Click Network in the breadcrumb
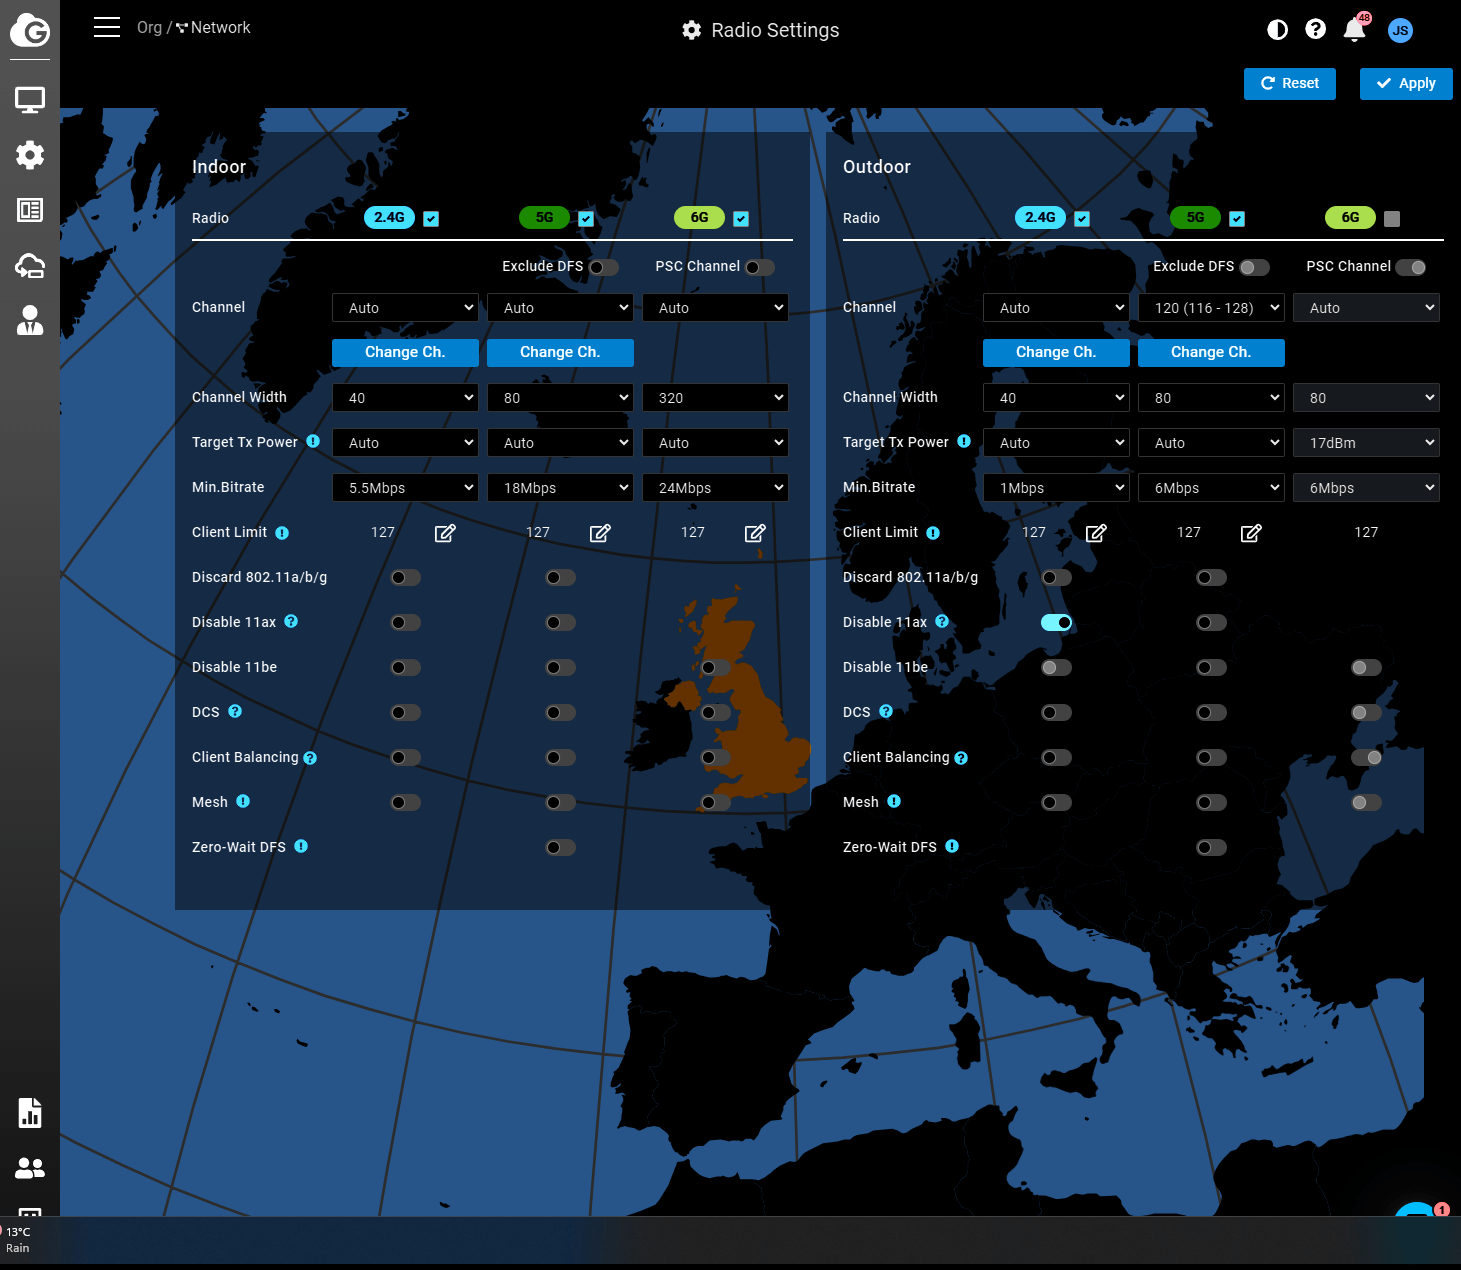 [220, 28]
